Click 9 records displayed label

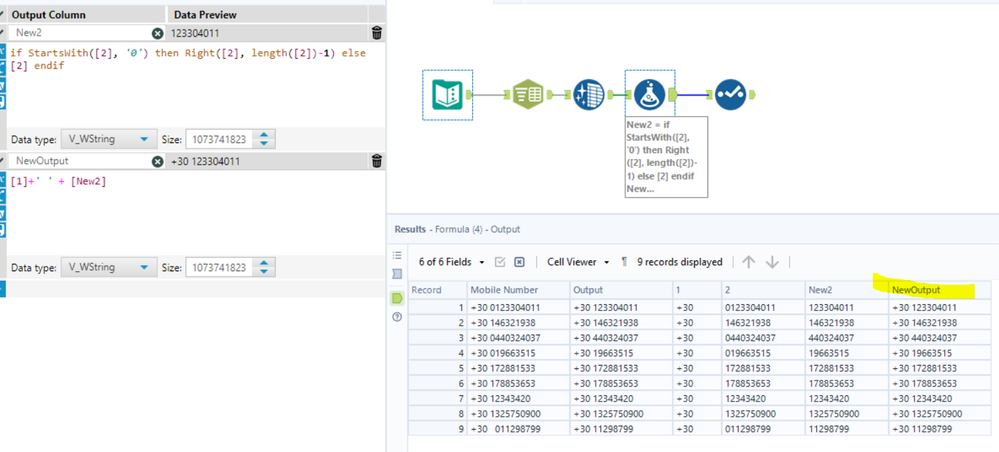click(x=679, y=262)
